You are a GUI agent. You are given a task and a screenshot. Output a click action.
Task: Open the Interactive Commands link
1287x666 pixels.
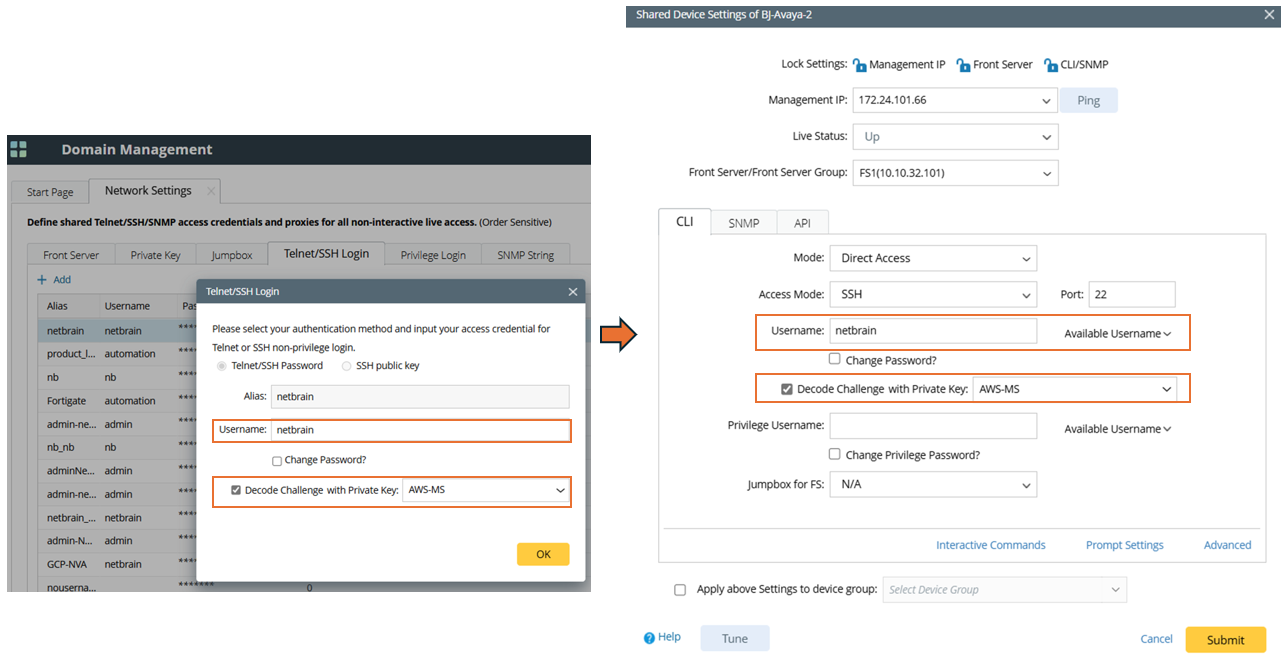pos(990,545)
